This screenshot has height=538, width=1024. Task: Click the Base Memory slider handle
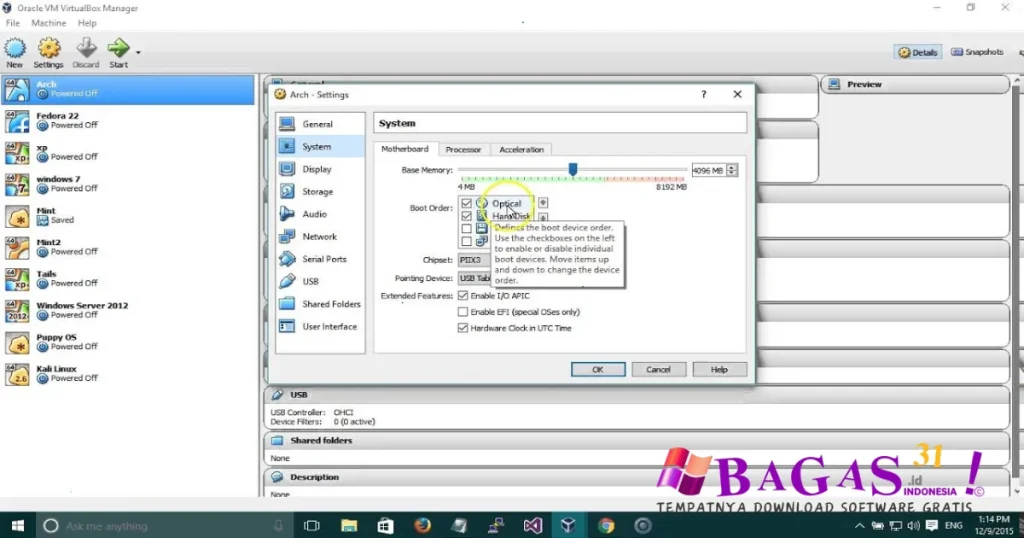click(x=573, y=170)
